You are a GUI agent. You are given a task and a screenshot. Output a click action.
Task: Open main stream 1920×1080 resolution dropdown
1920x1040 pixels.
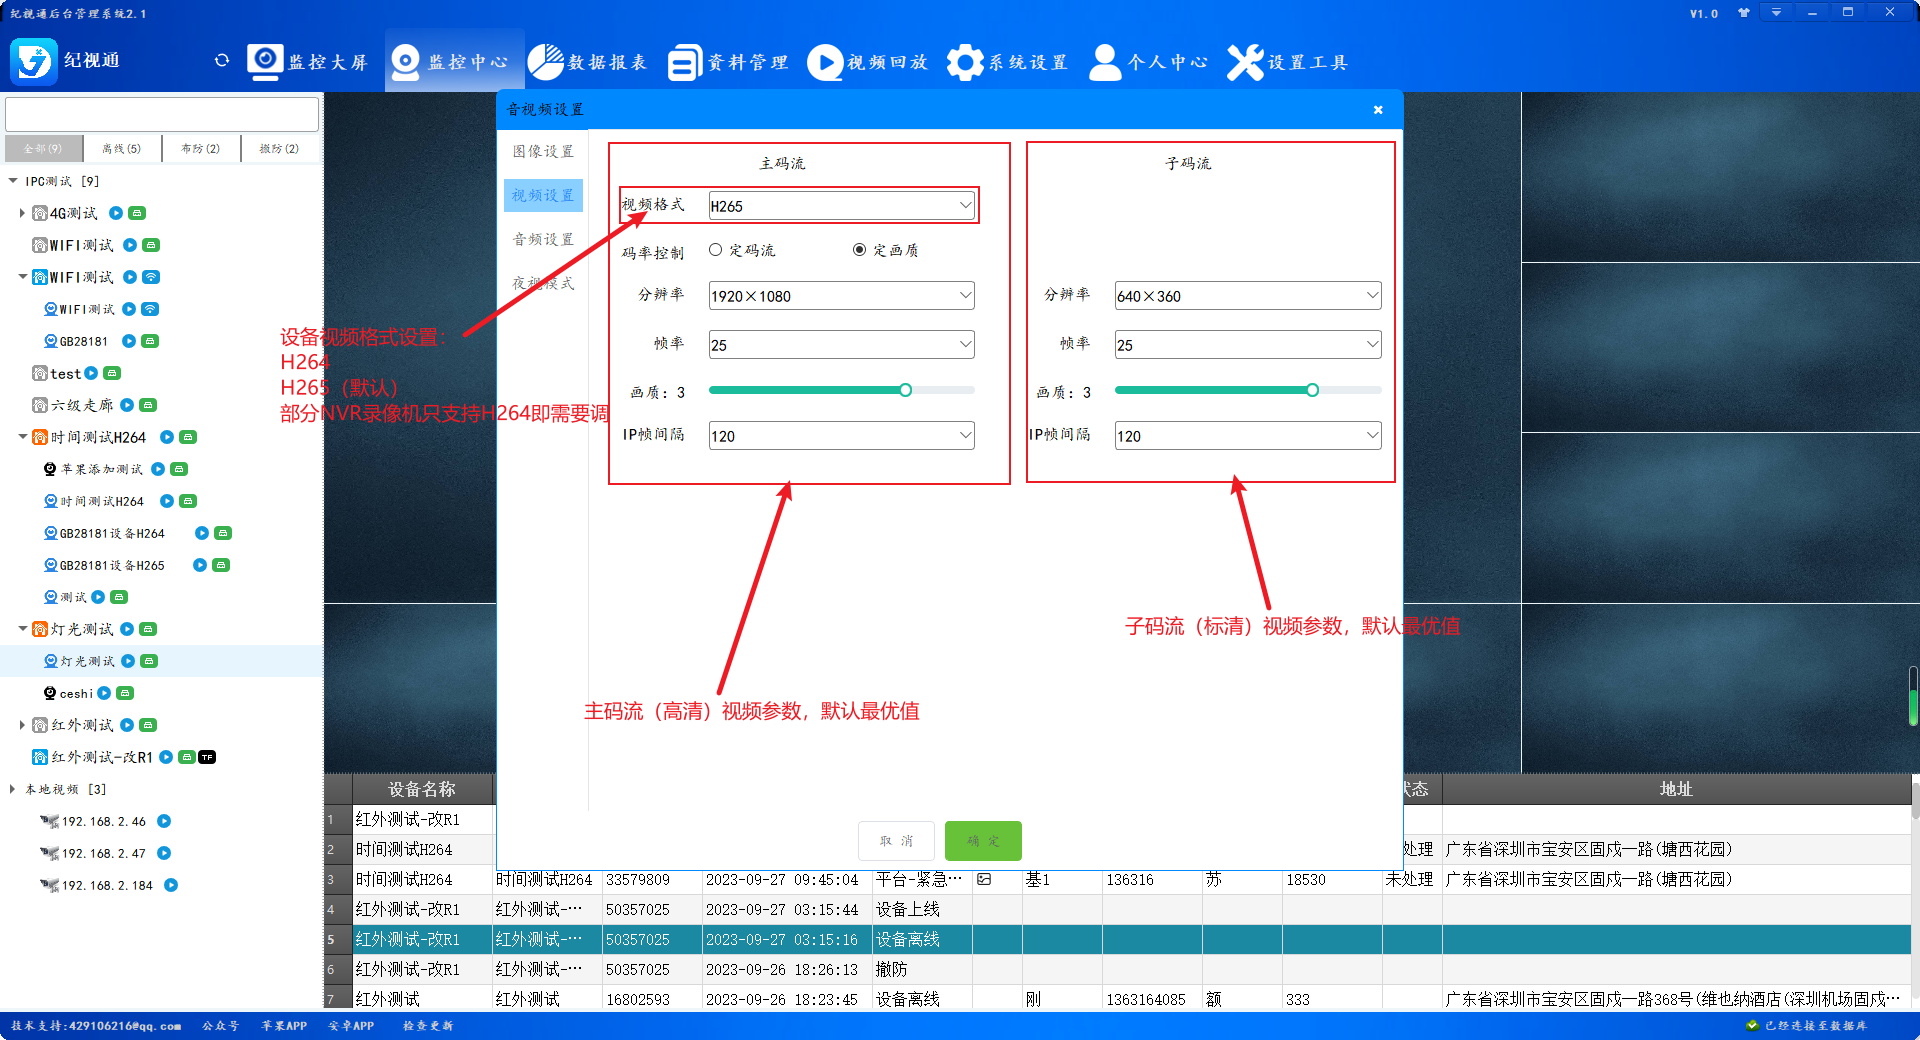(x=841, y=296)
